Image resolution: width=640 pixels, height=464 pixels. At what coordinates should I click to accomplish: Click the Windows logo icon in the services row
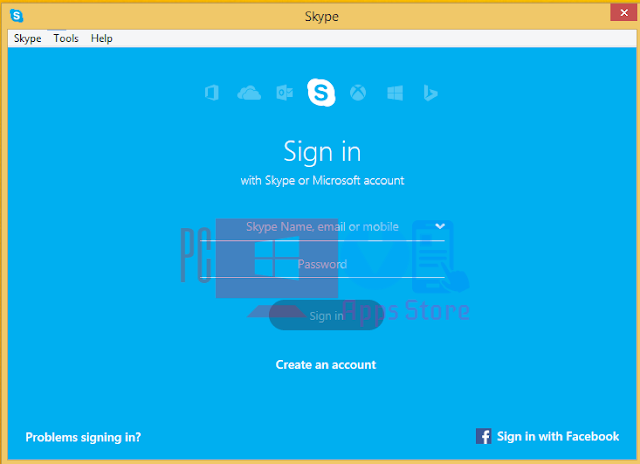(x=395, y=93)
